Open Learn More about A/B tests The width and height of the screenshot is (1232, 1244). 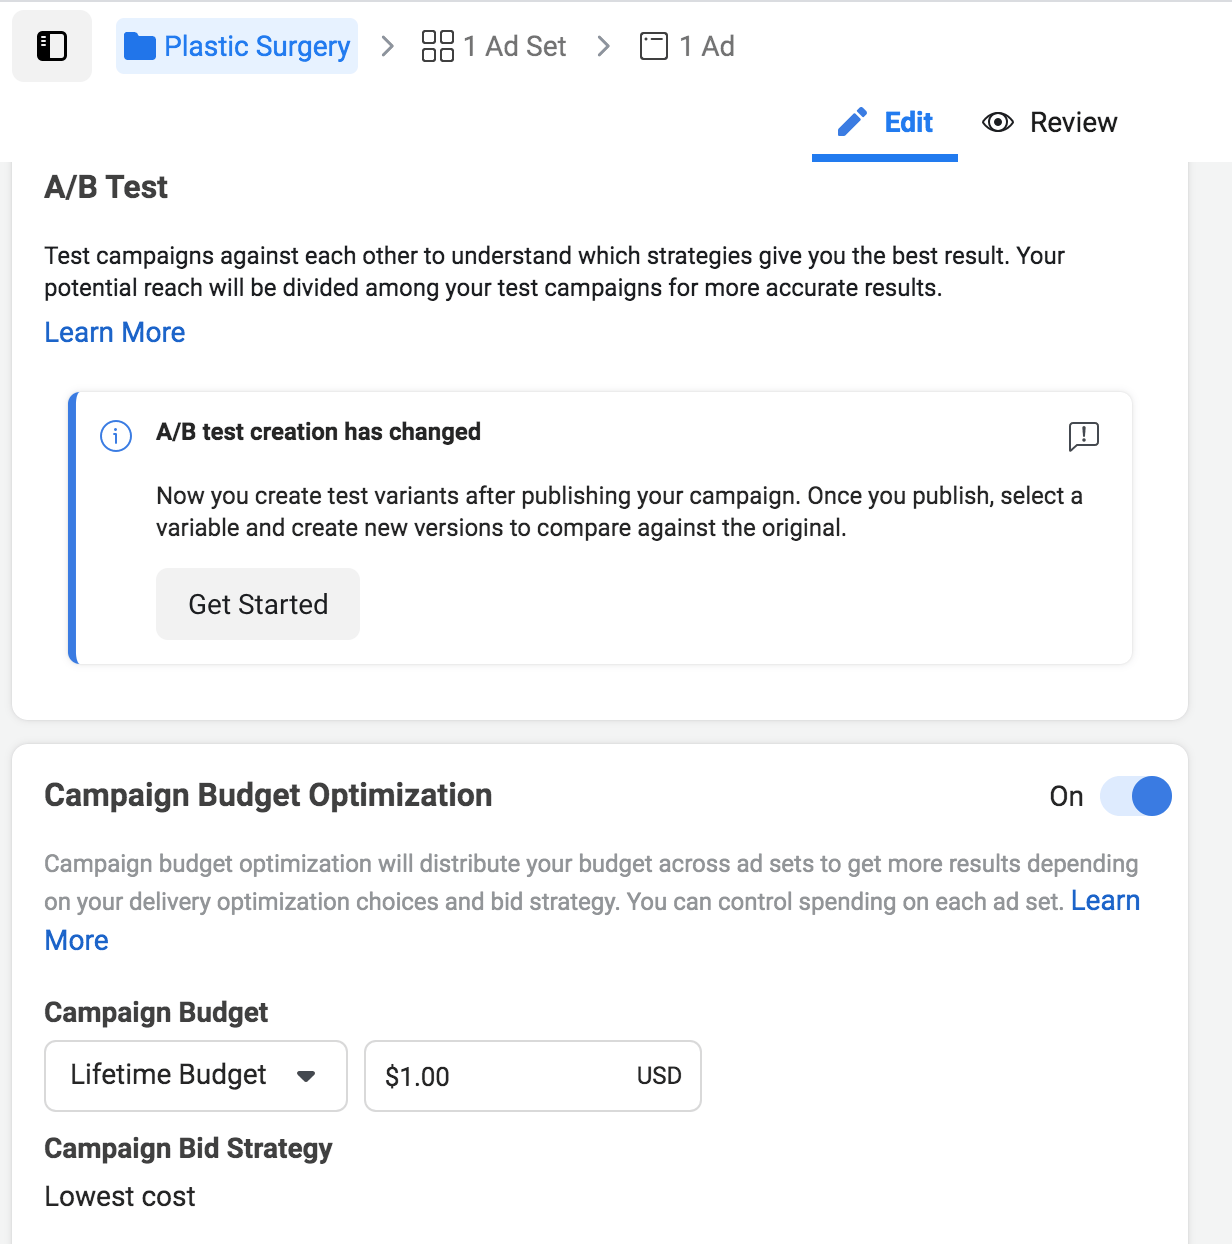[x=114, y=331]
